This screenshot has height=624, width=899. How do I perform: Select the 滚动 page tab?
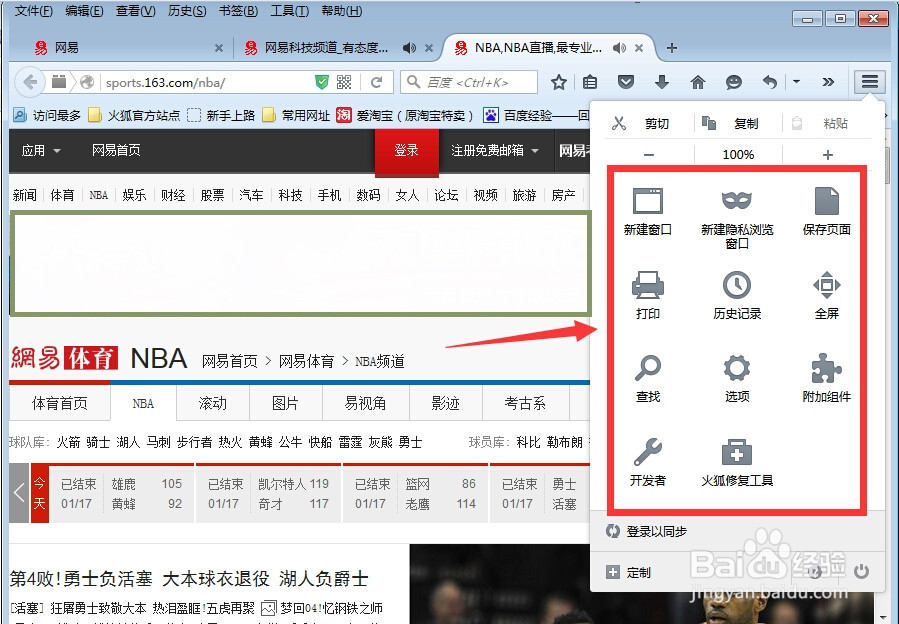213,403
